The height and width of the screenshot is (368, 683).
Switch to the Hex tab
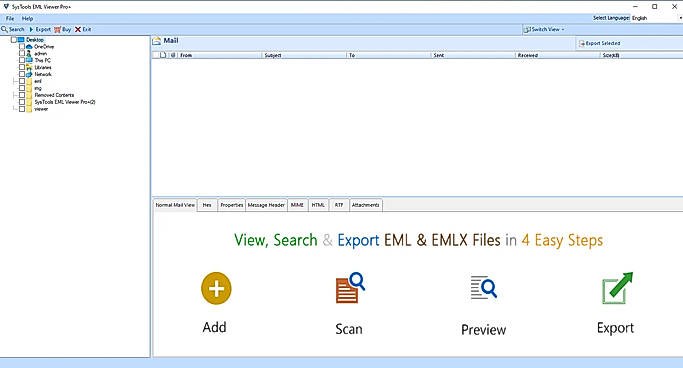click(207, 205)
